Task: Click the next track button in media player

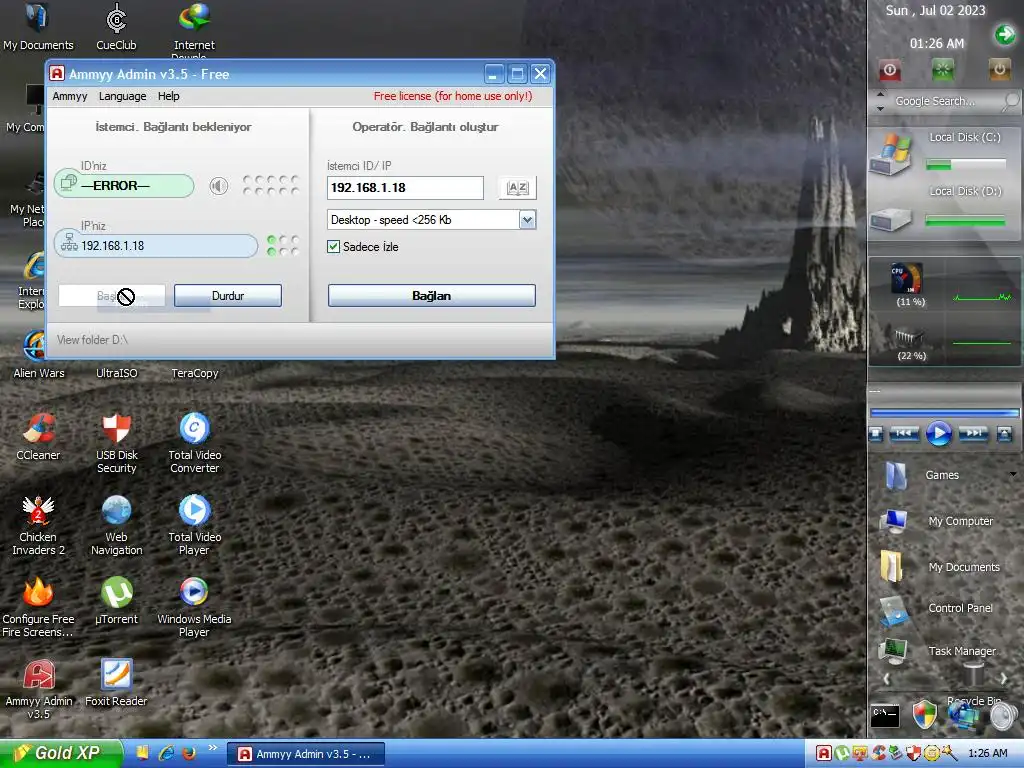Action: (x=973, y=433)
